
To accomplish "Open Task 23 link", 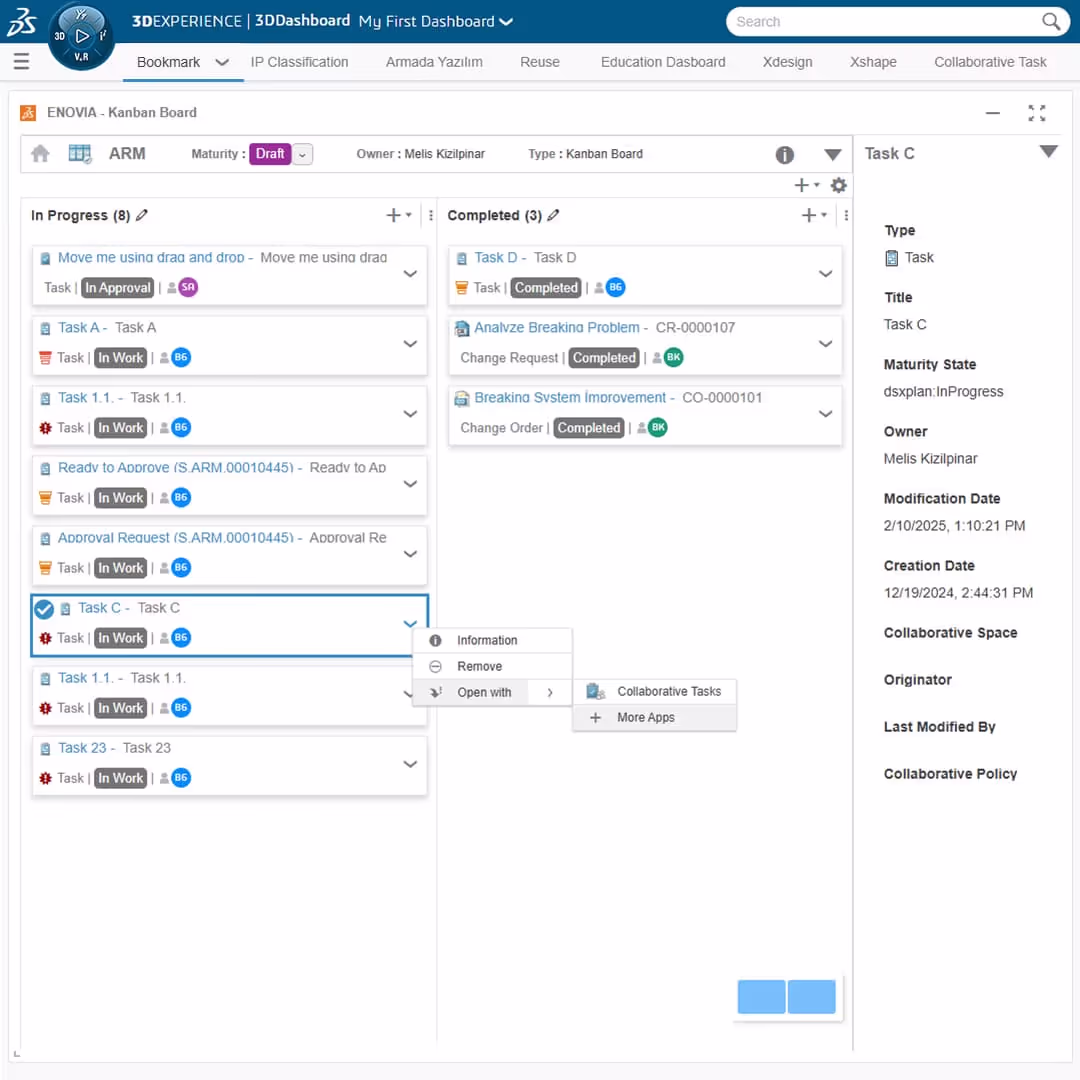I will pyautogui.click(x=82, y=748).
